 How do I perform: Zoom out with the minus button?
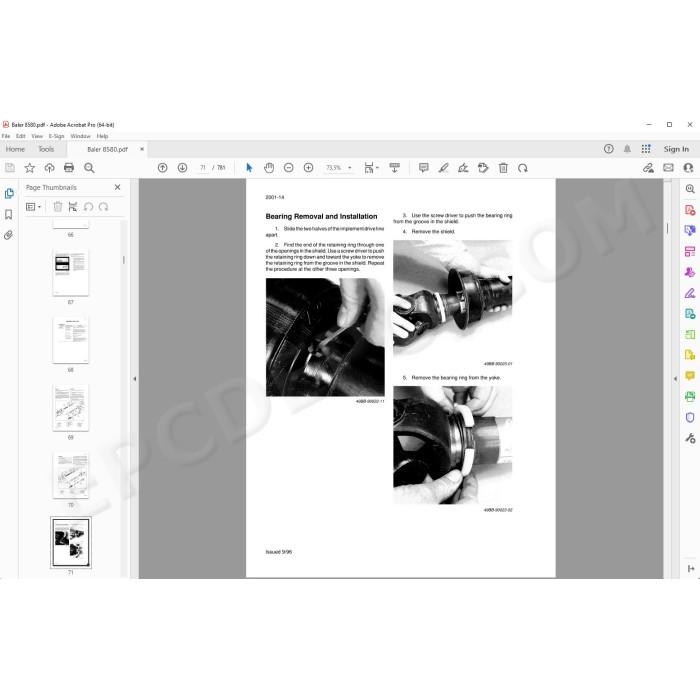coord(288,168)
